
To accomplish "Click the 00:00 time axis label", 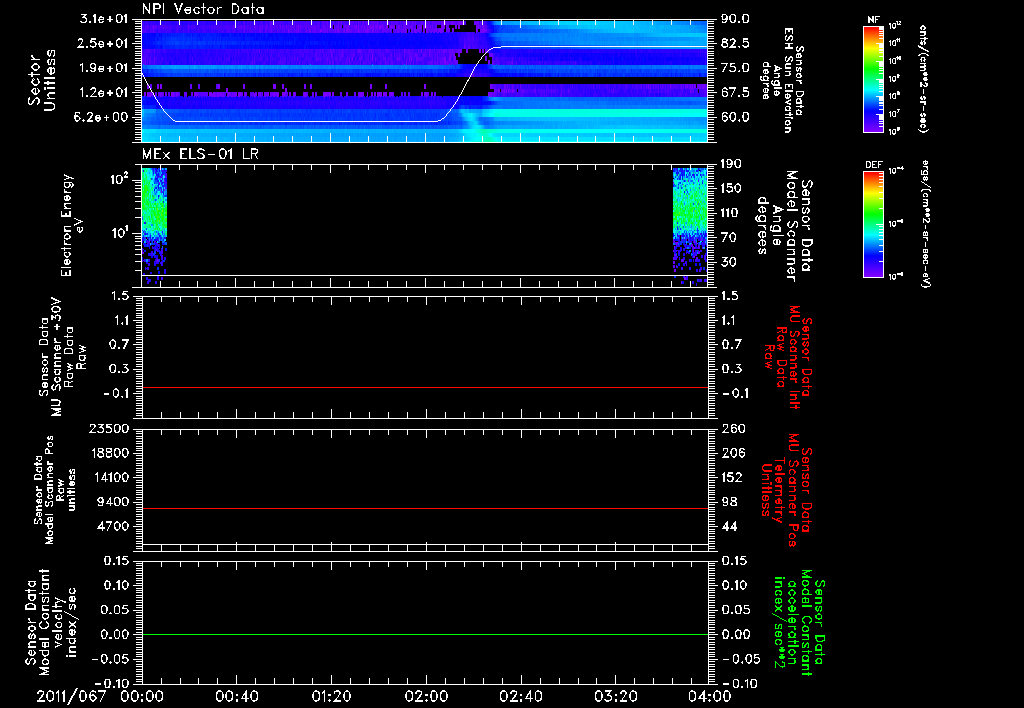I will (x=142, y=696).
